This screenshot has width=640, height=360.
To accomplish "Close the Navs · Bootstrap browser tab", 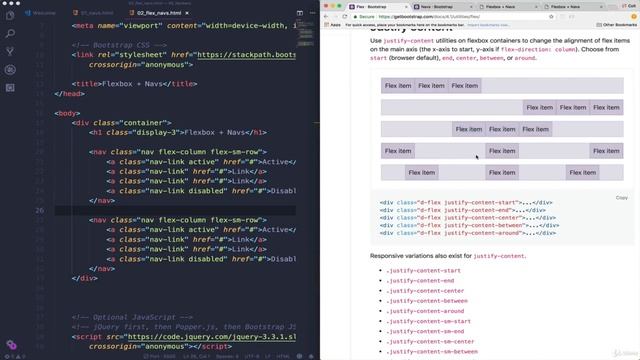I will coord(471,7).
